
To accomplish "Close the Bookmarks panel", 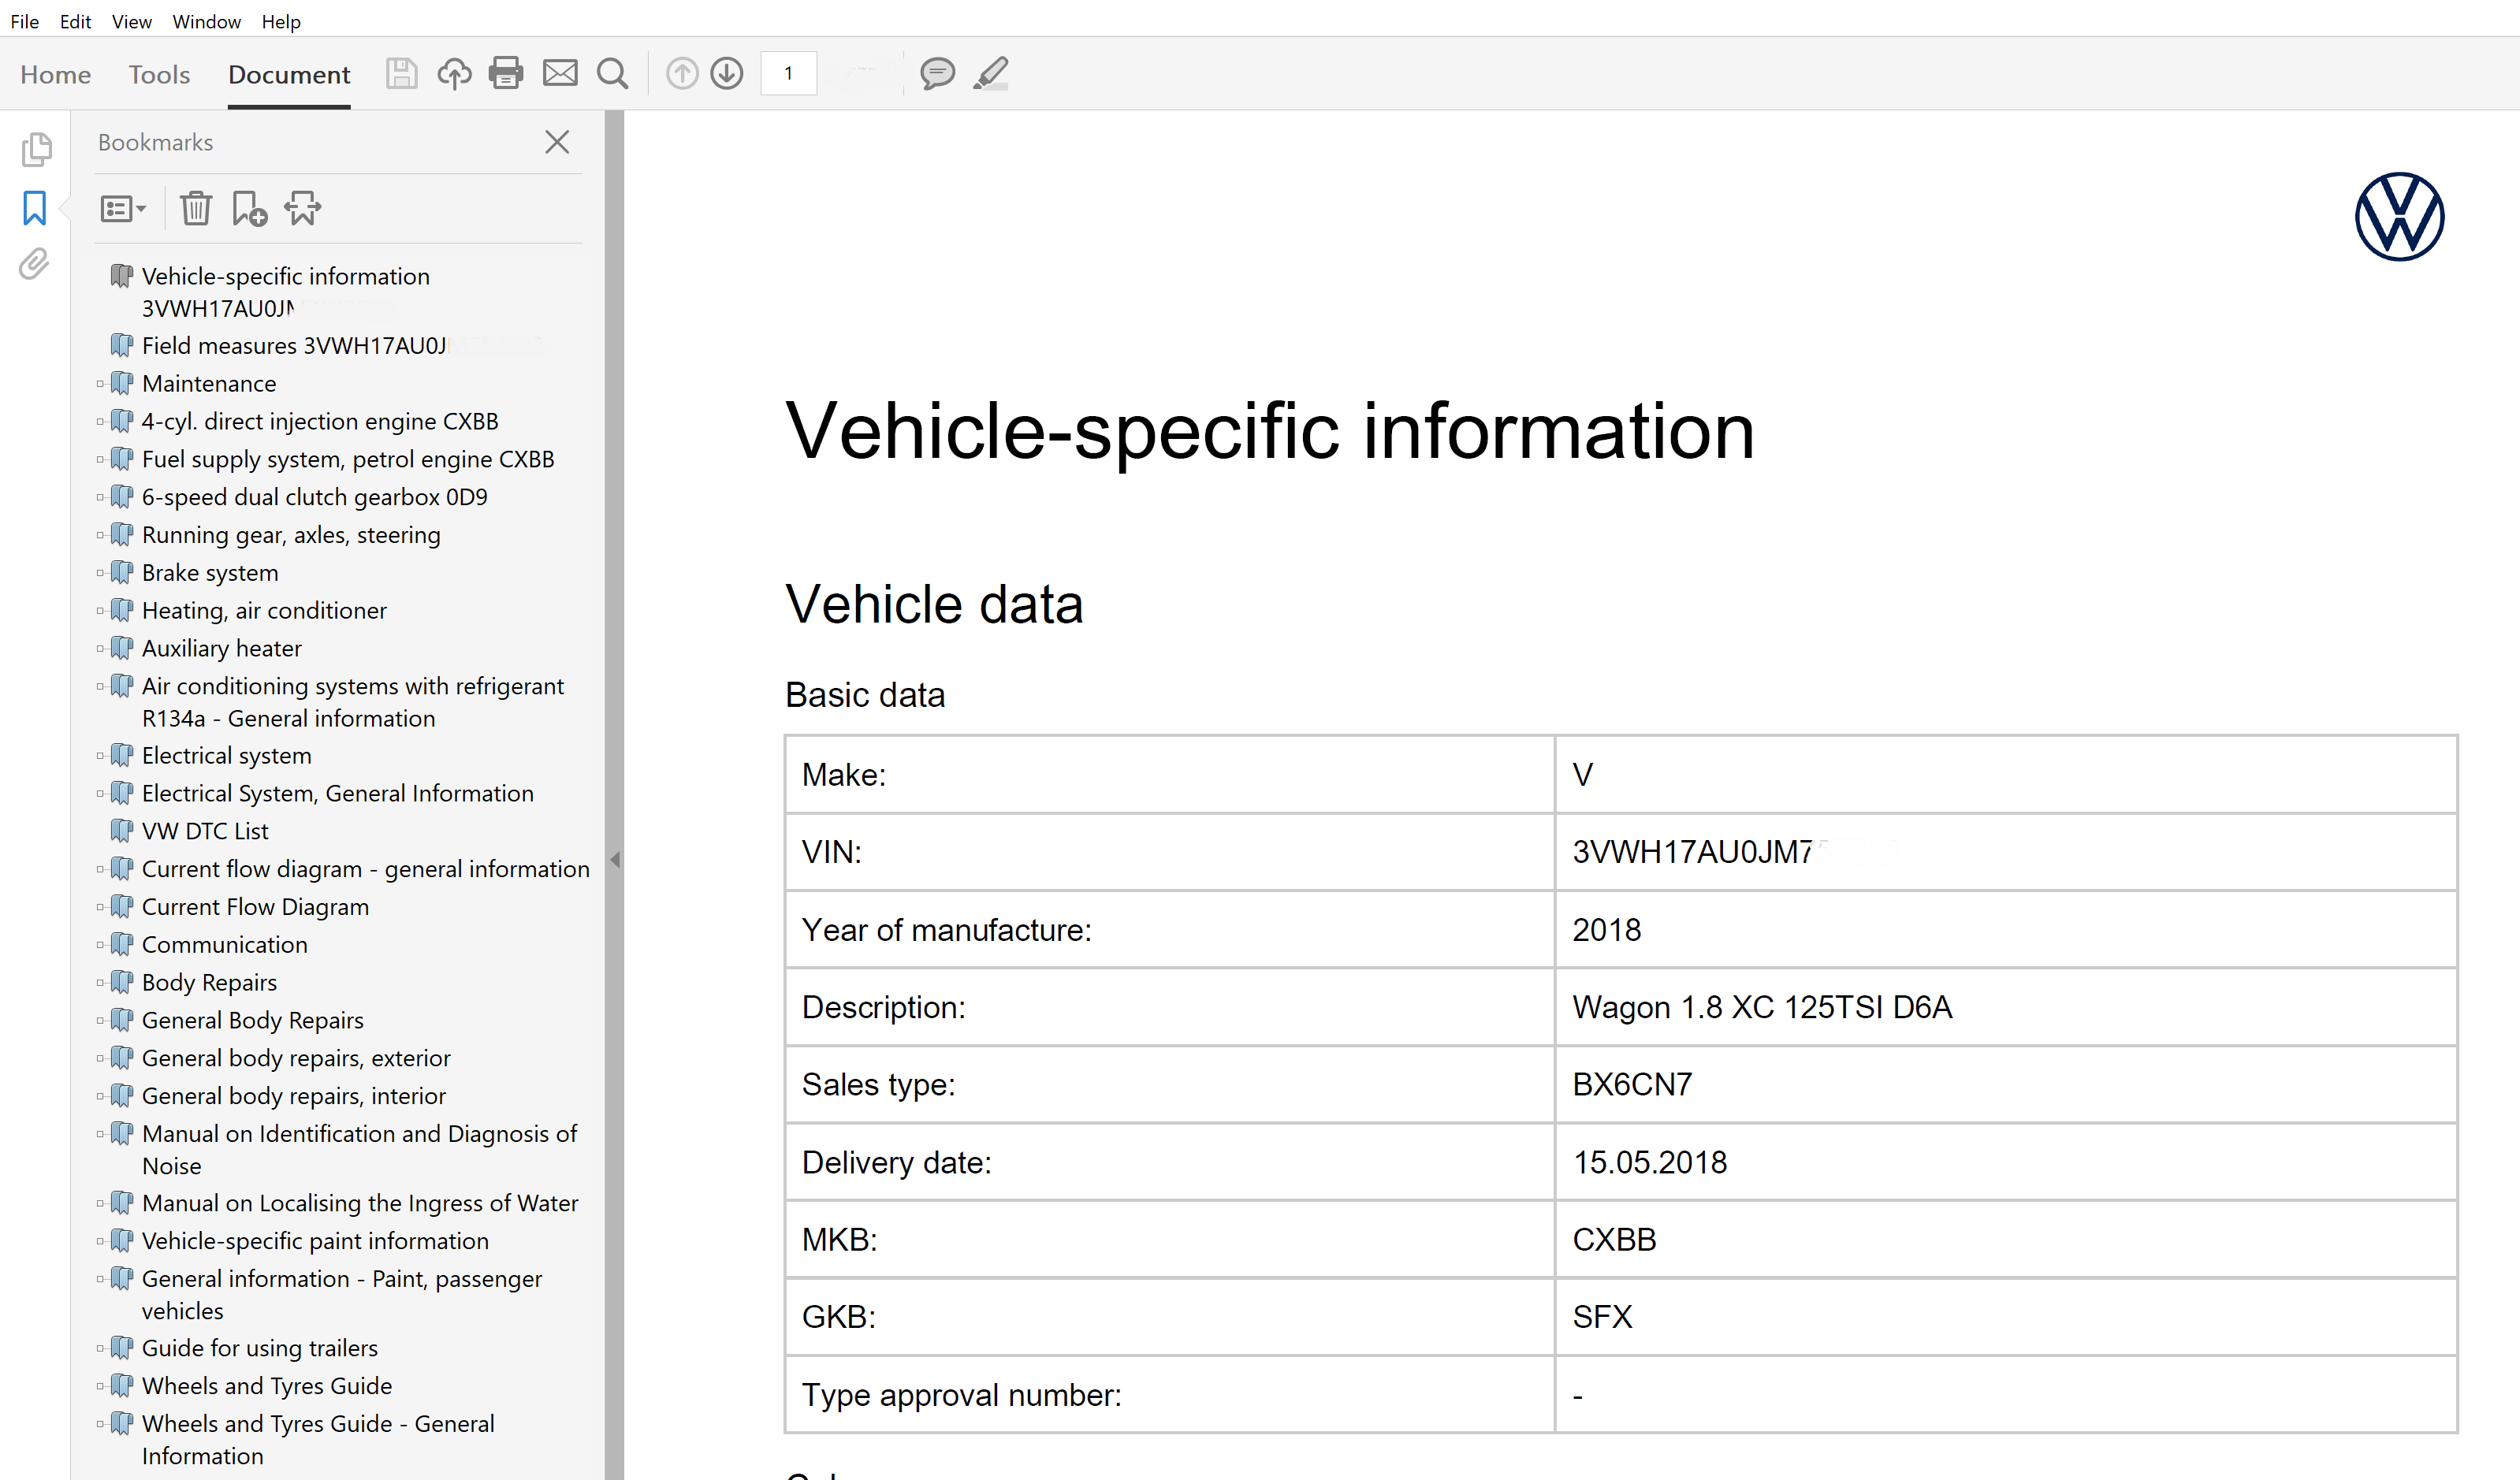I will [x=557, y=142].
